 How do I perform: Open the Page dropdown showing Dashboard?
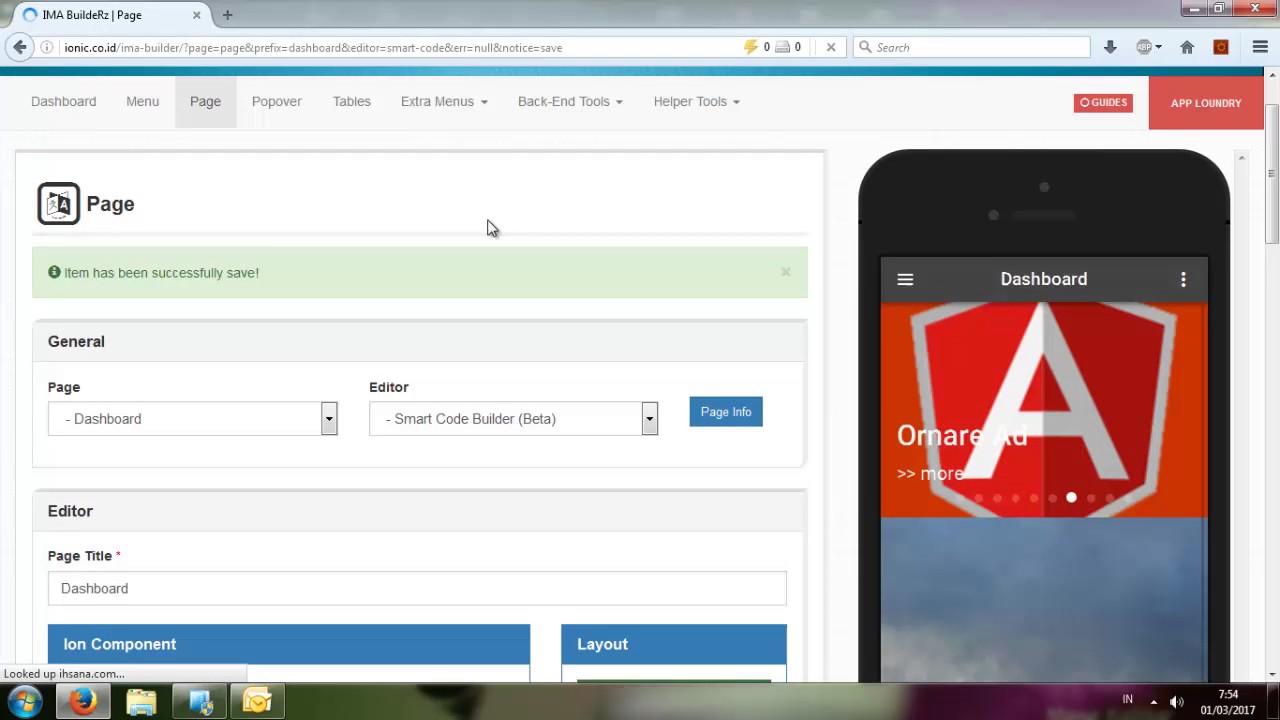click(193, 419)
